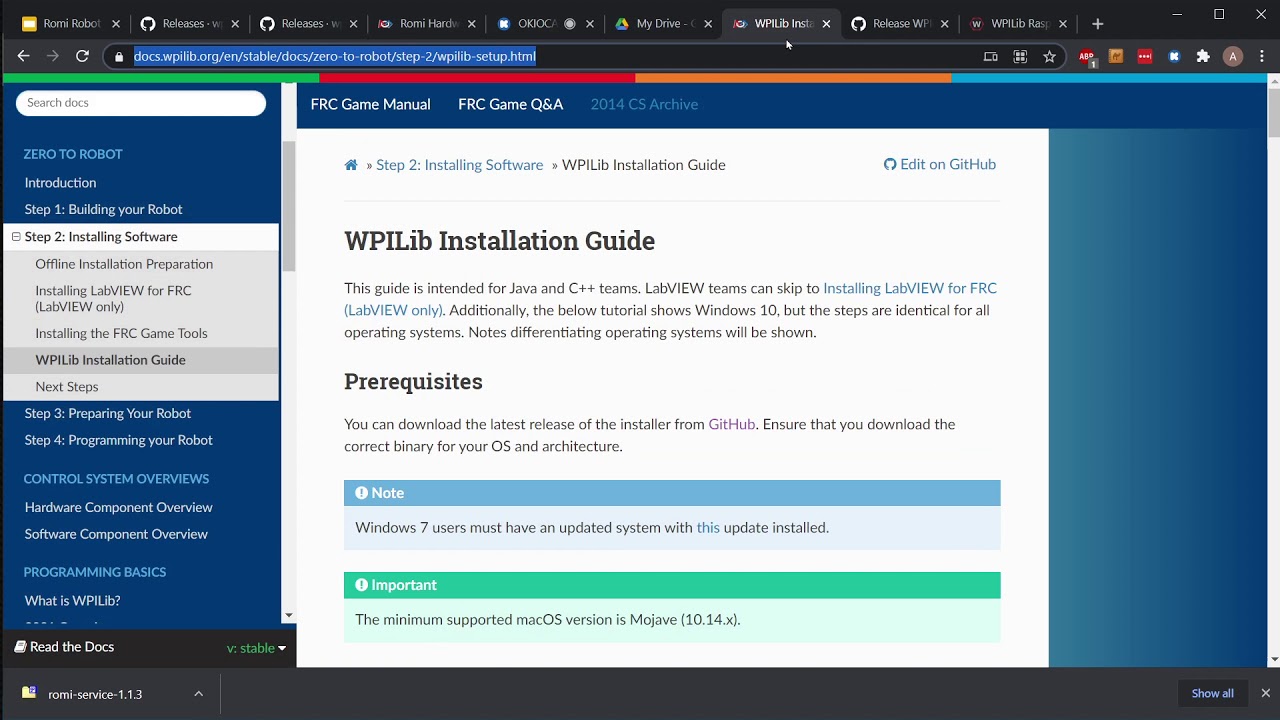The image size is (1280, 720).
Task: Close the downloads bar
Action: pyautogui.click(x=1265, y=693)
